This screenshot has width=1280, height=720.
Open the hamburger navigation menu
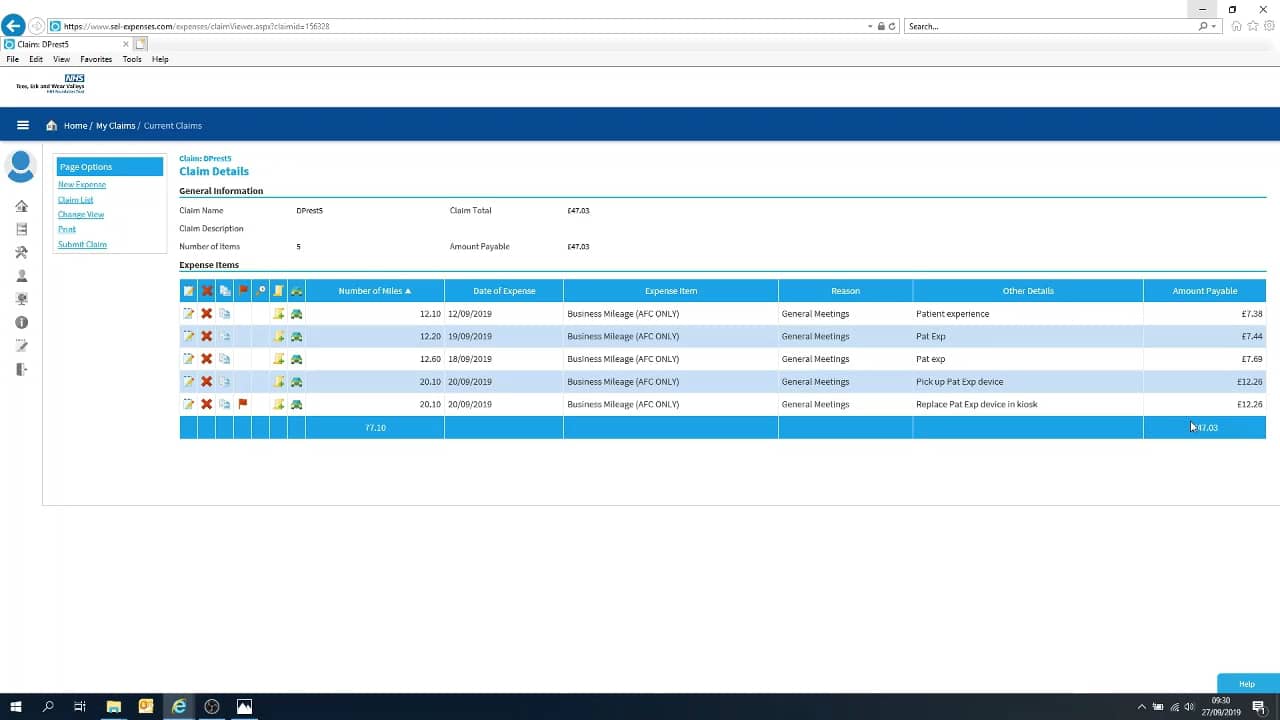click(x=23, y=125)
